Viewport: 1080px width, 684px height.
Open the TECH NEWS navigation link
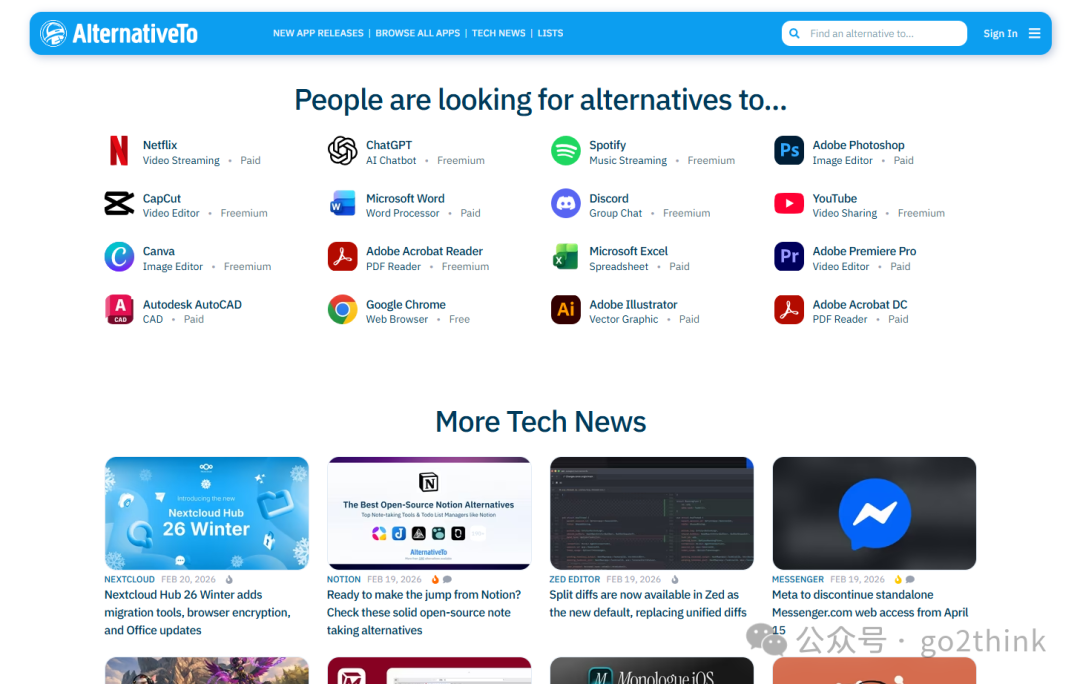[x=498, y=33]
